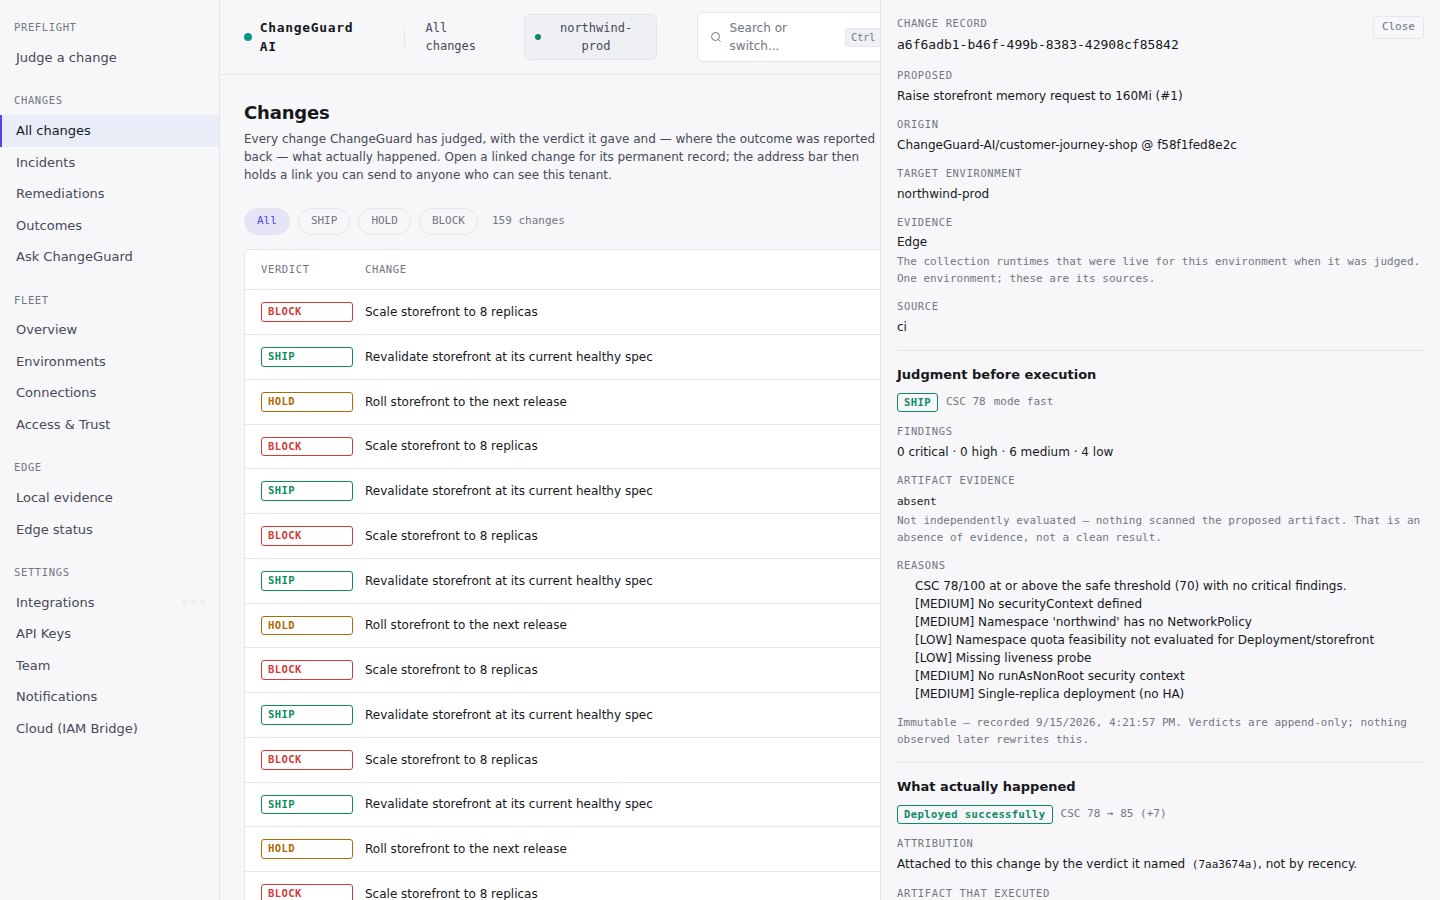This screenshot has height=900, width=1440.
Task: Click the verdict reference (7aa3674a)
Action: tap(1226, 864)
